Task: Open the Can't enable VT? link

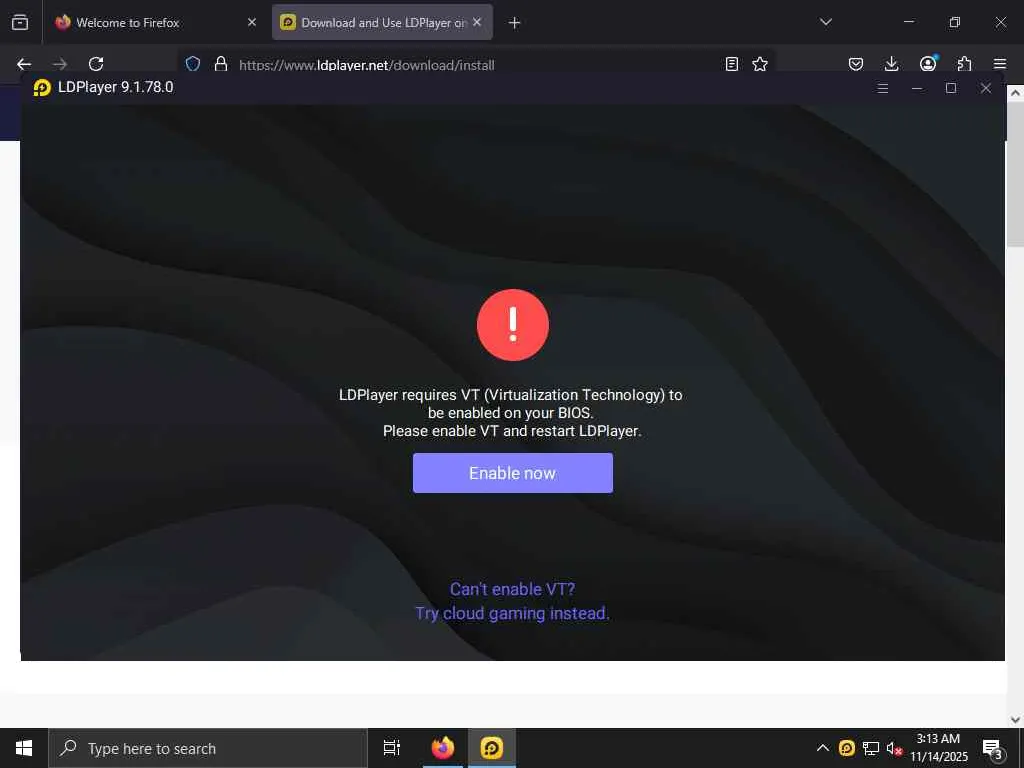Action: 513,589
